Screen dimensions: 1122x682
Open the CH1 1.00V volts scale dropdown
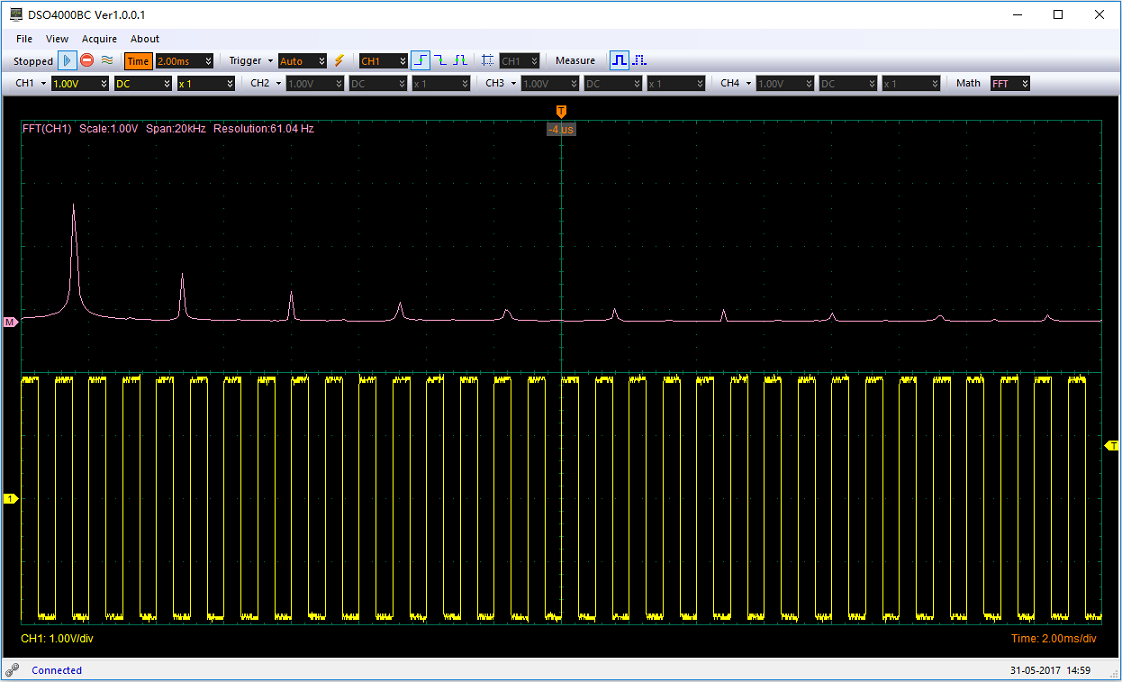click(x=80, y=84)
